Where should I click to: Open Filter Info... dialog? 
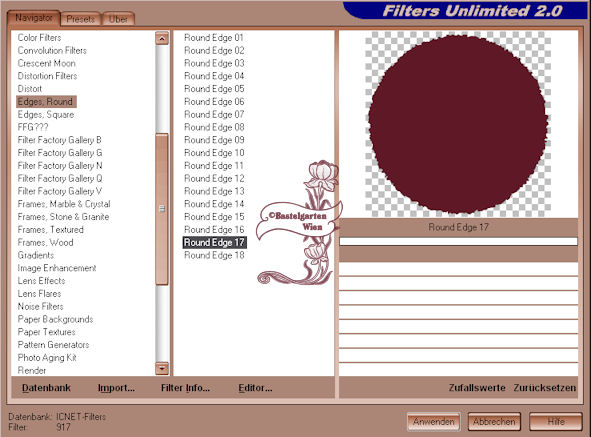tap(185, 388)
